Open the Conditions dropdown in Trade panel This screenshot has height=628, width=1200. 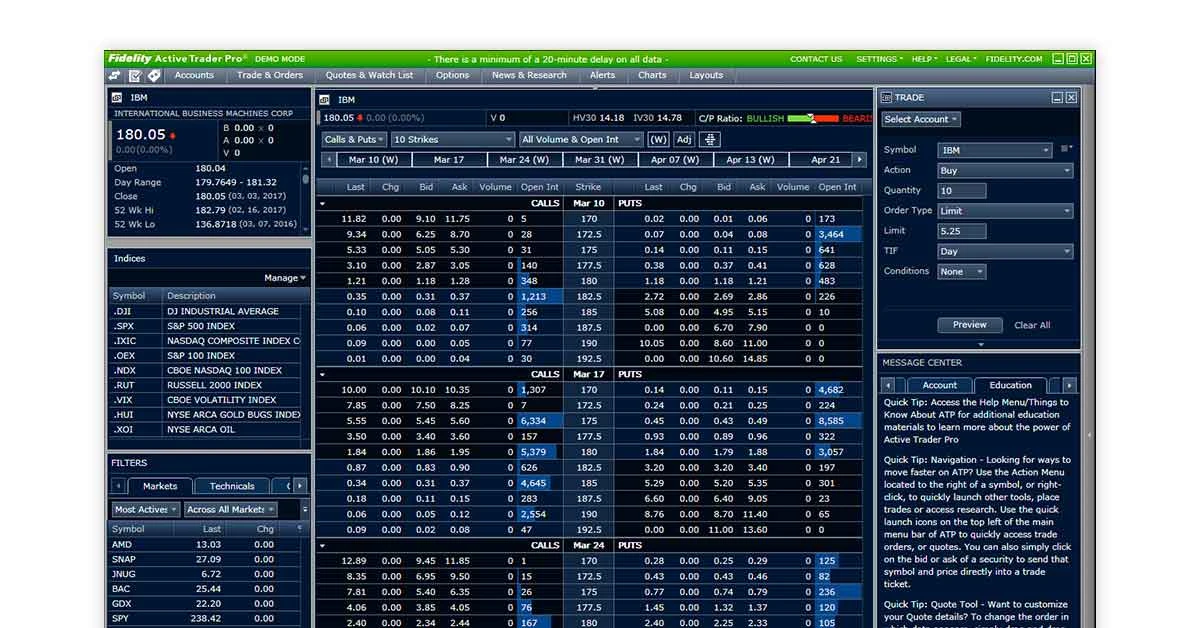point(961,271)
